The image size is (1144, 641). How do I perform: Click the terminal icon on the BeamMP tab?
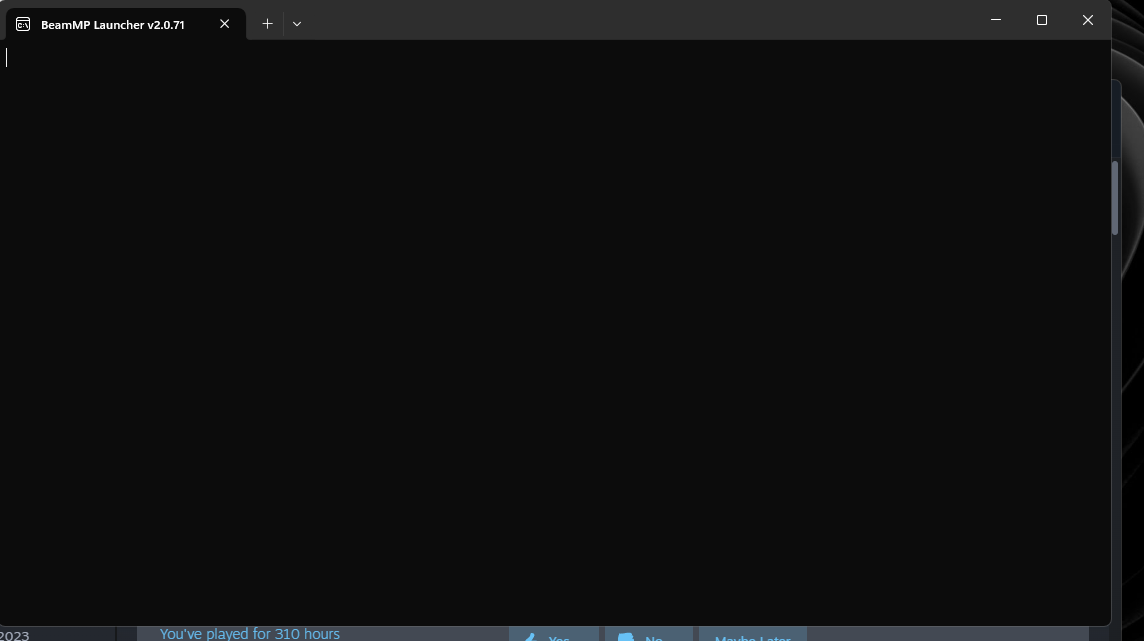23,24
